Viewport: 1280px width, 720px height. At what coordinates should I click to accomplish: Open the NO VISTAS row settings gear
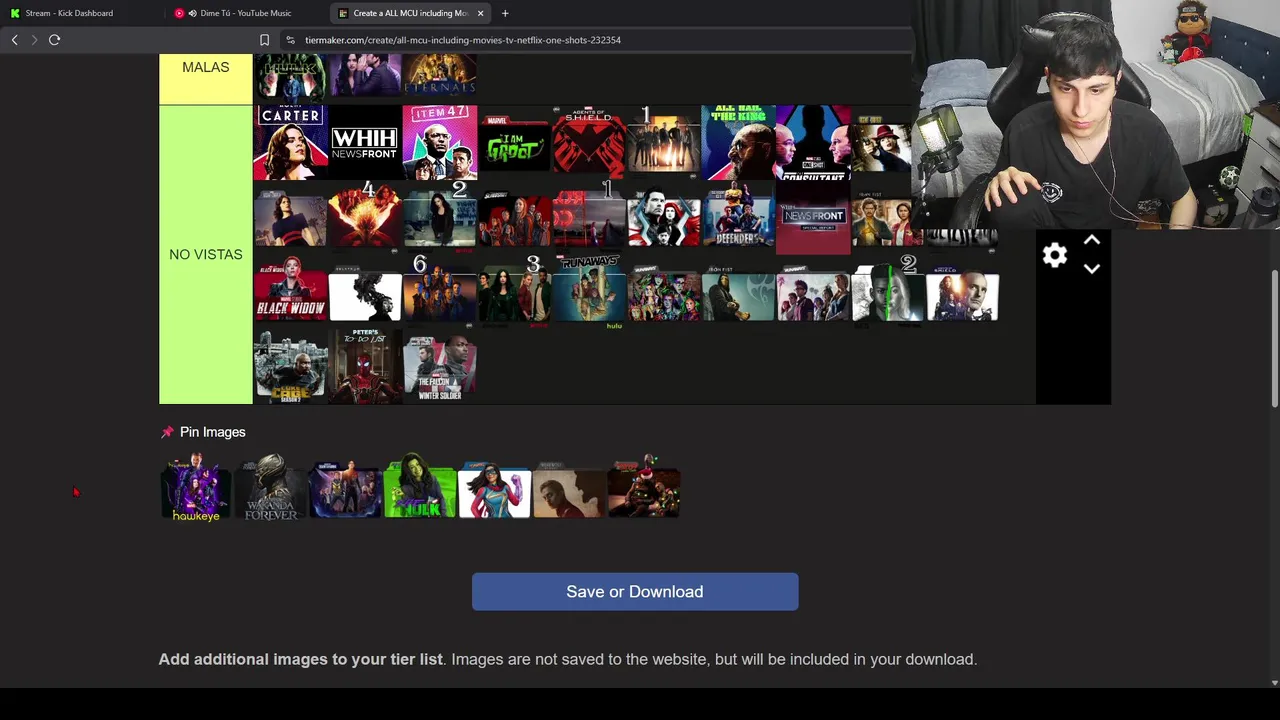tap(1055, 255)
